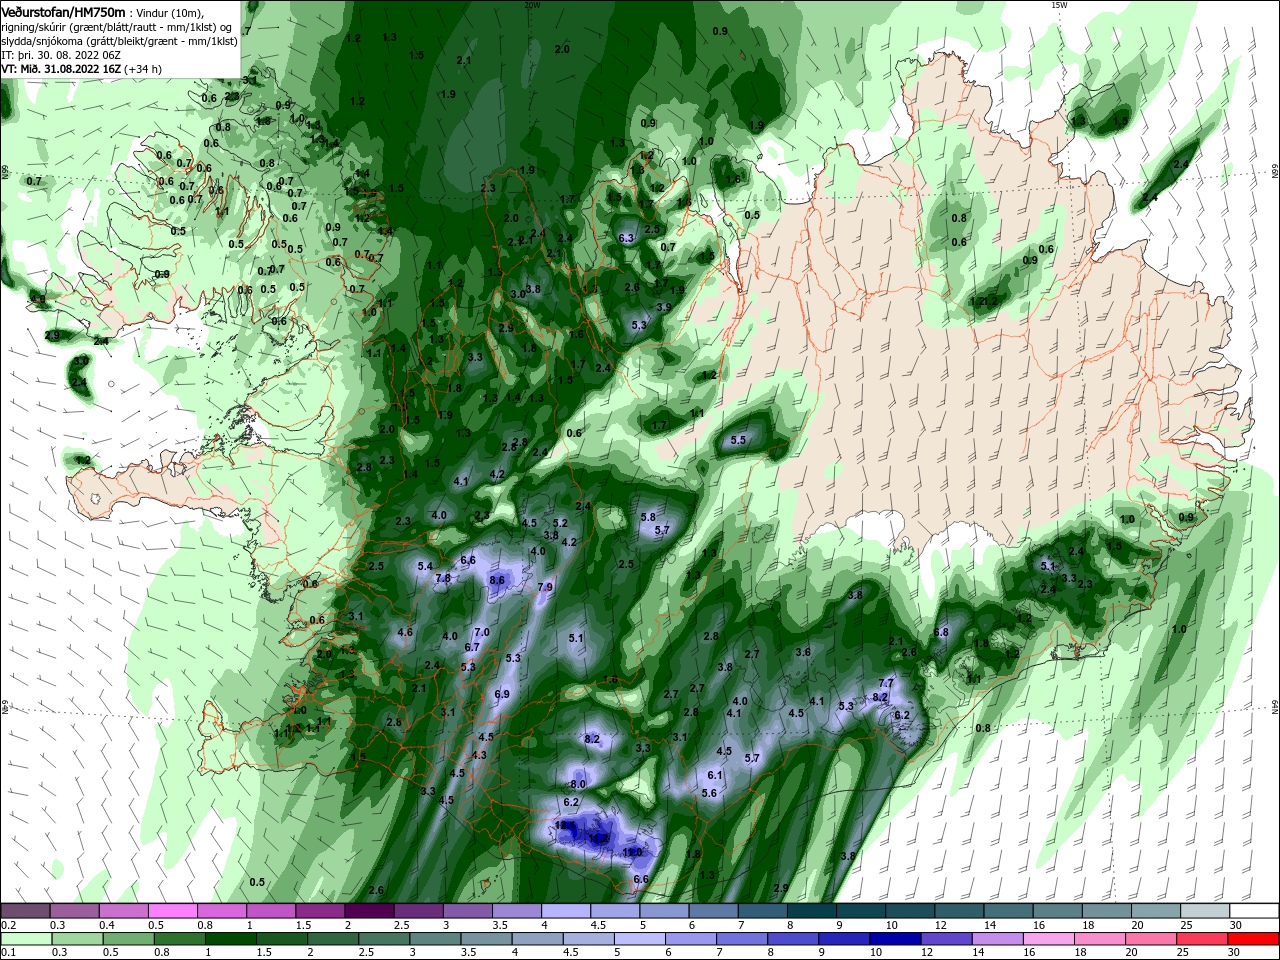Pick the darkest purple 2 swatch in snow legend

[x=369, y=911]
